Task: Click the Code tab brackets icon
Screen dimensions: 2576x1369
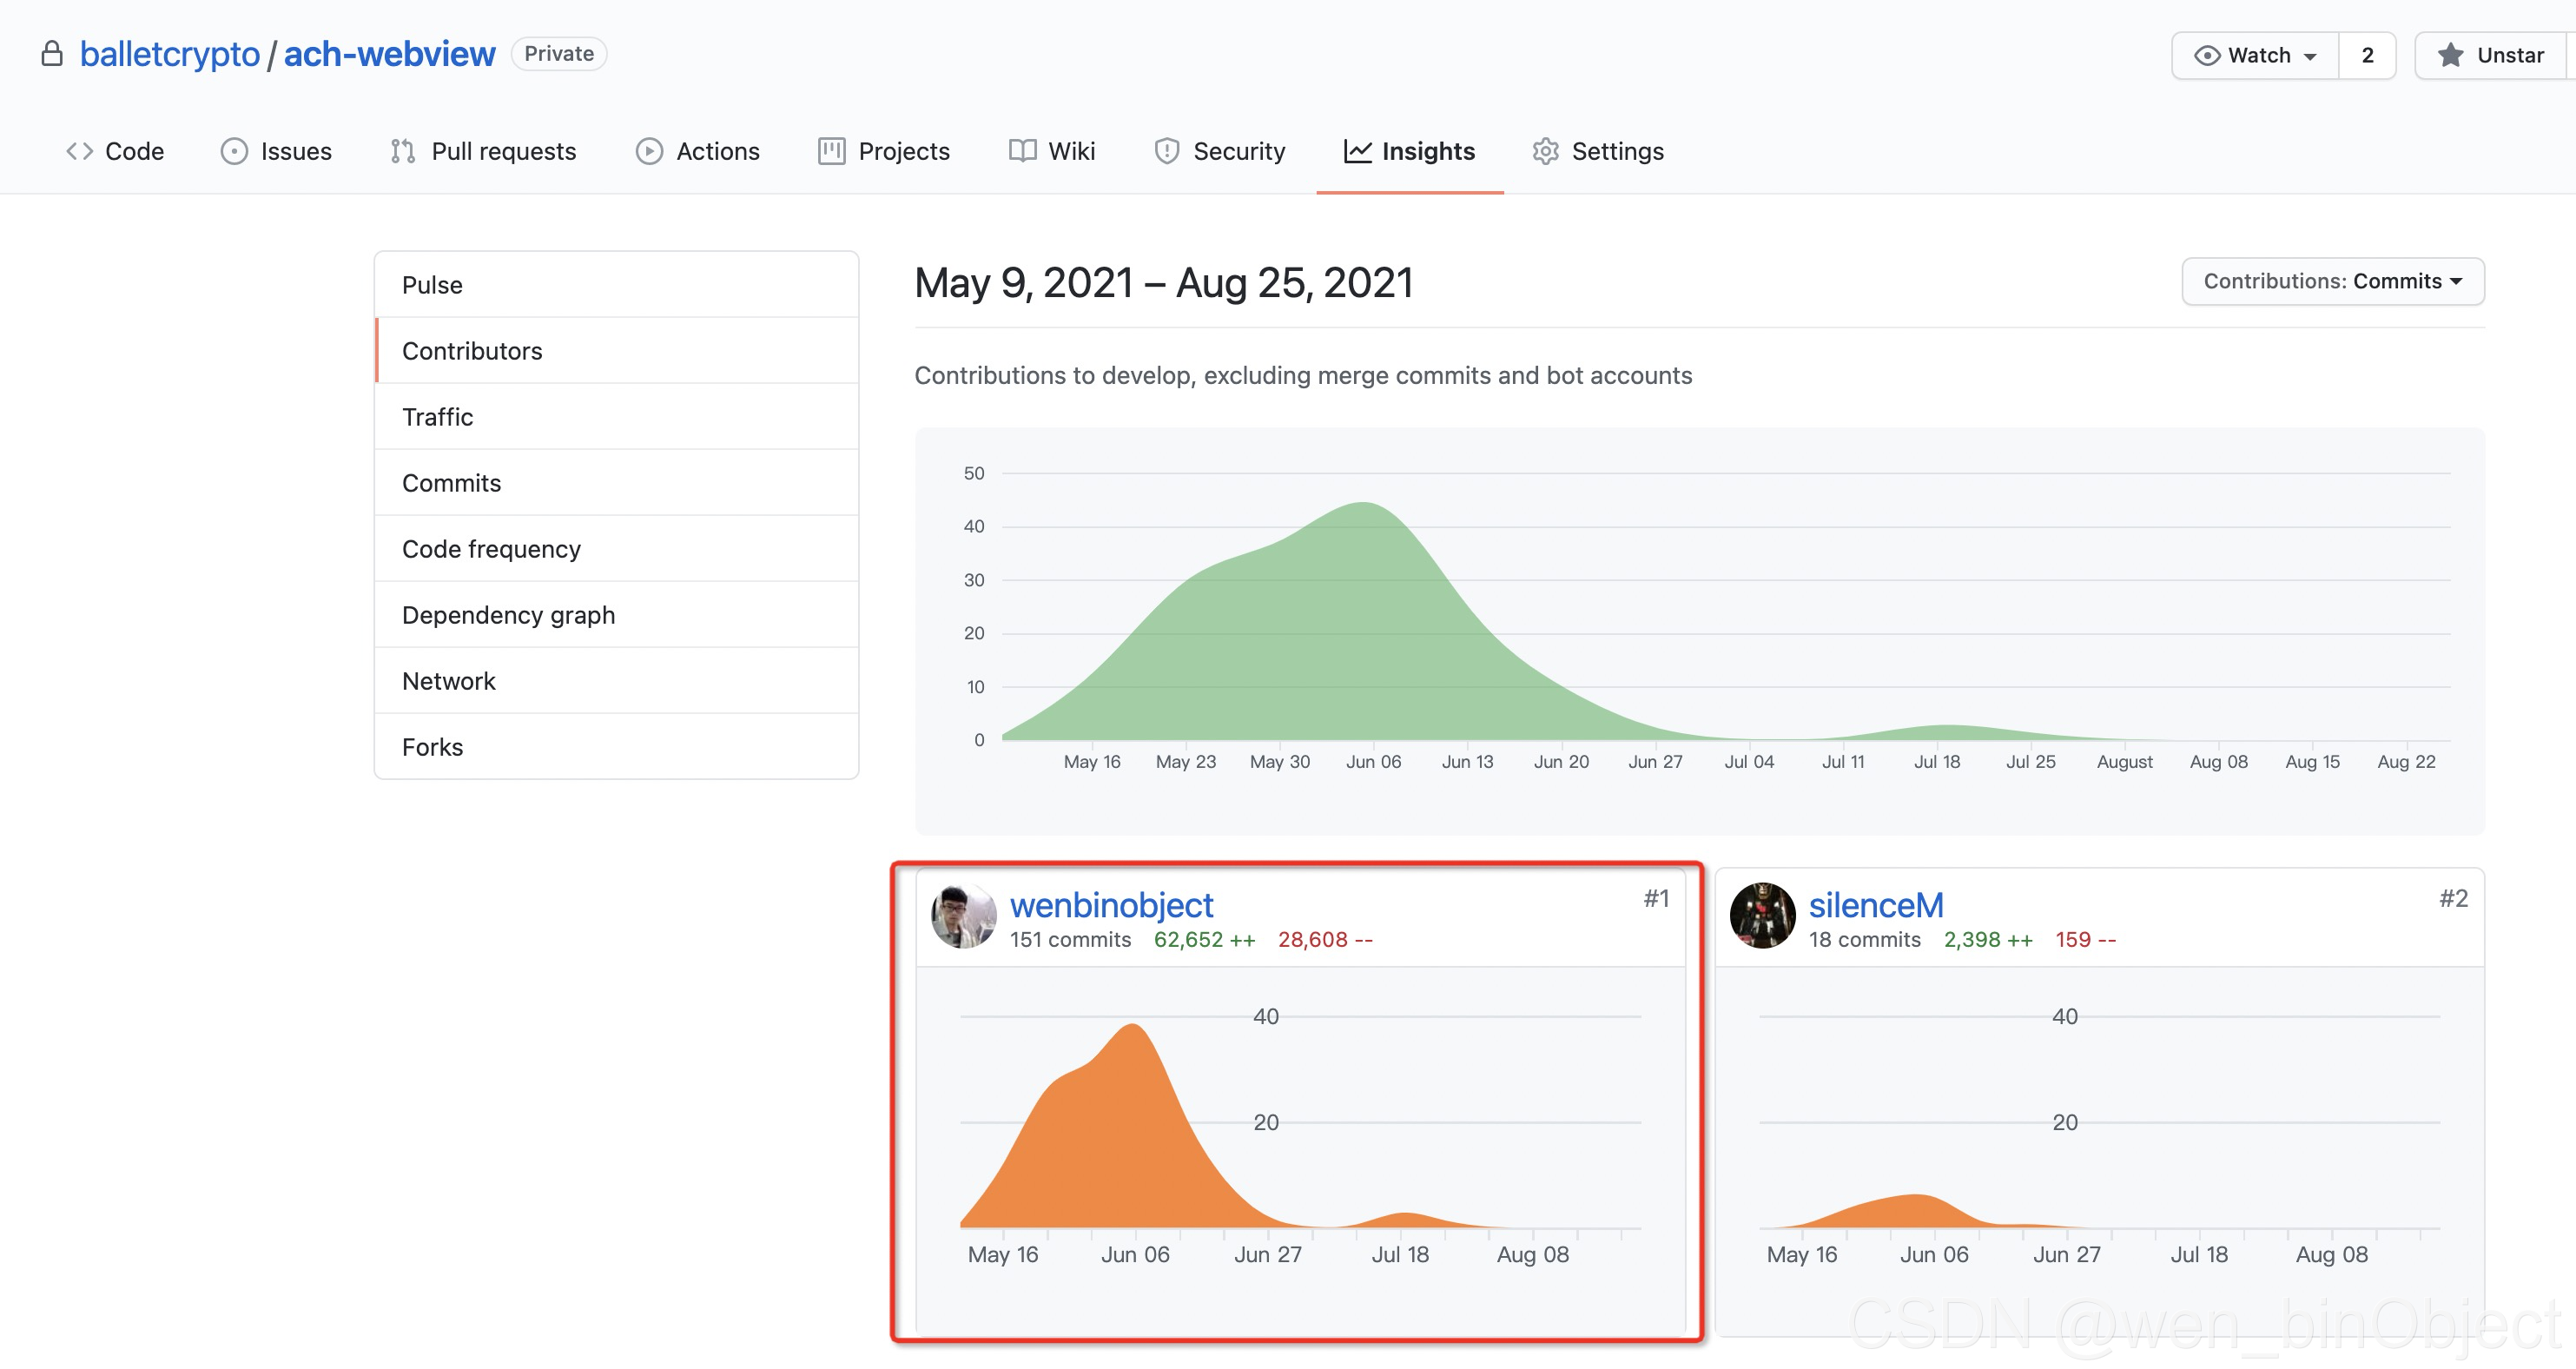Action: (80, 151)
